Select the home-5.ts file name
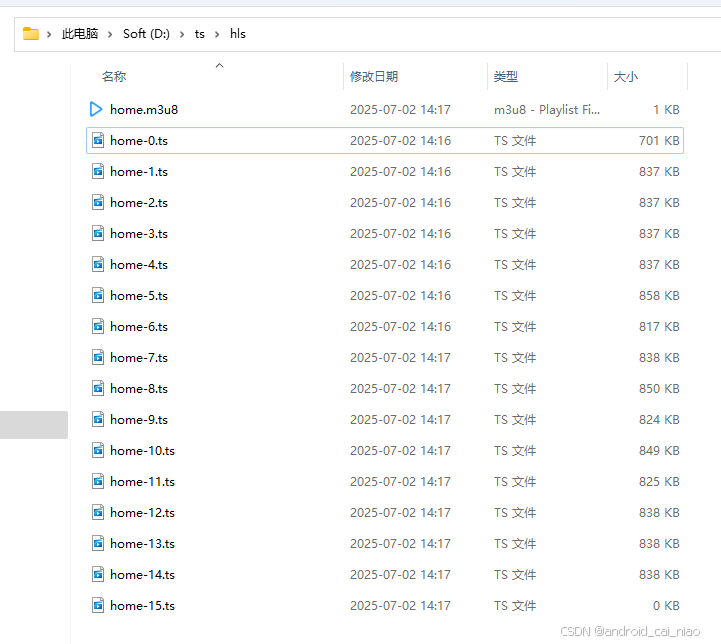Viewport: 721px width, 644px height. (139, 296)
